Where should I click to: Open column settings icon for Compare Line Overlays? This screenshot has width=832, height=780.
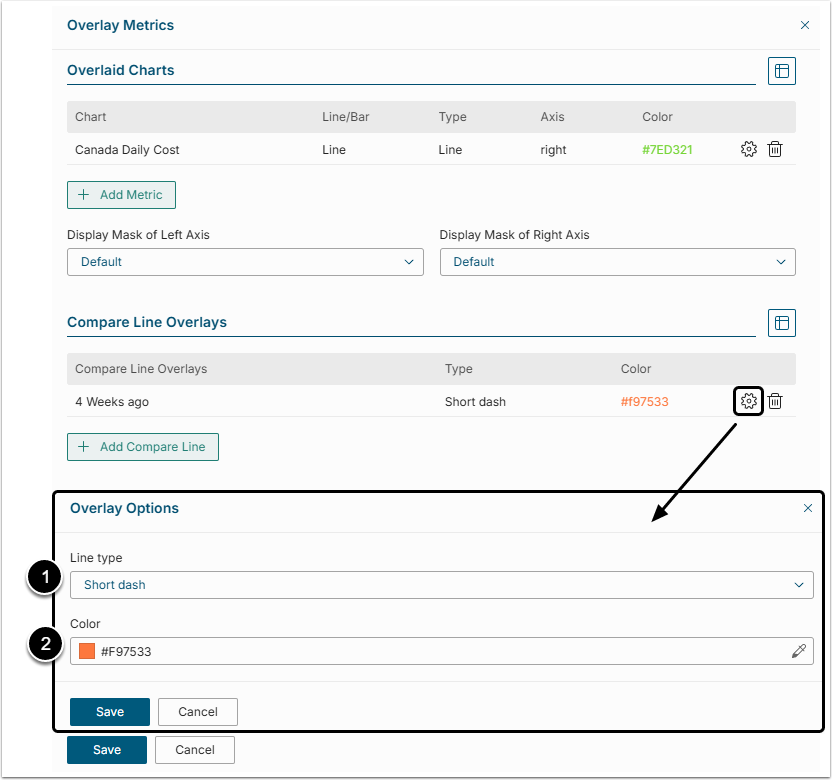[x=781, y=323]
